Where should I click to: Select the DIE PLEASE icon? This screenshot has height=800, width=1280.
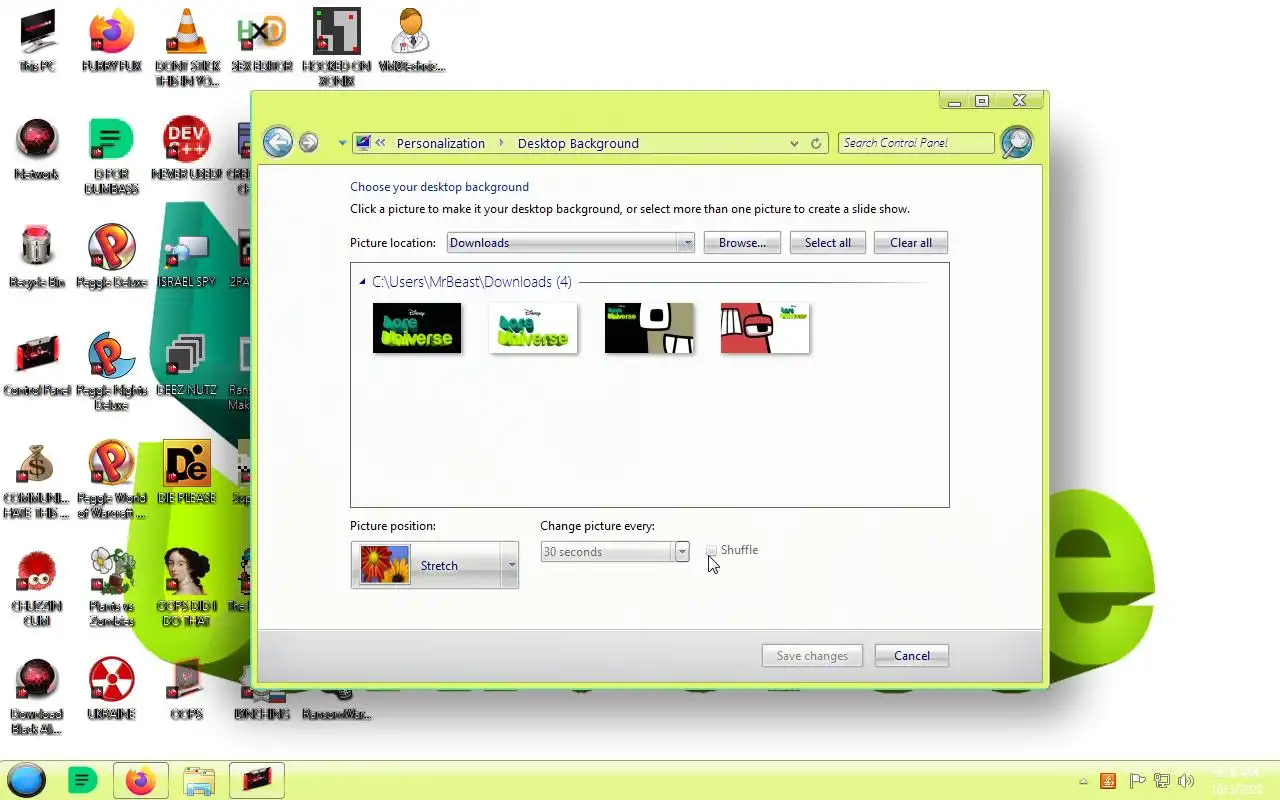tap(186, 473)
